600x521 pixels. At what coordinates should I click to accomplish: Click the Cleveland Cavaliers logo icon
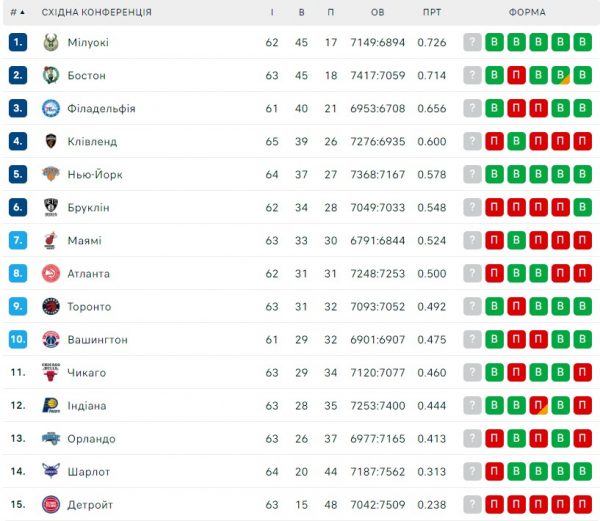pos(51,141)
